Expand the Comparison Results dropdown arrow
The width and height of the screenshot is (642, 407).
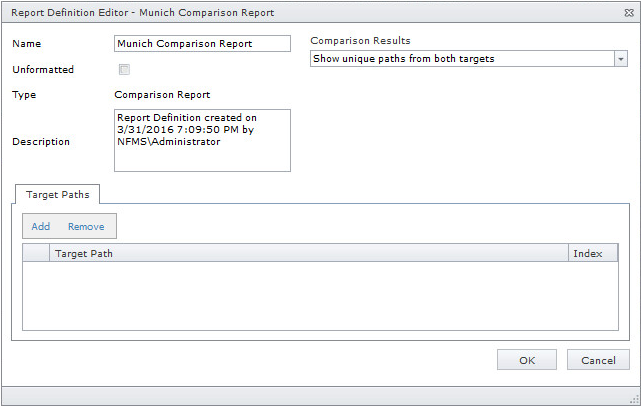point(620,59)
